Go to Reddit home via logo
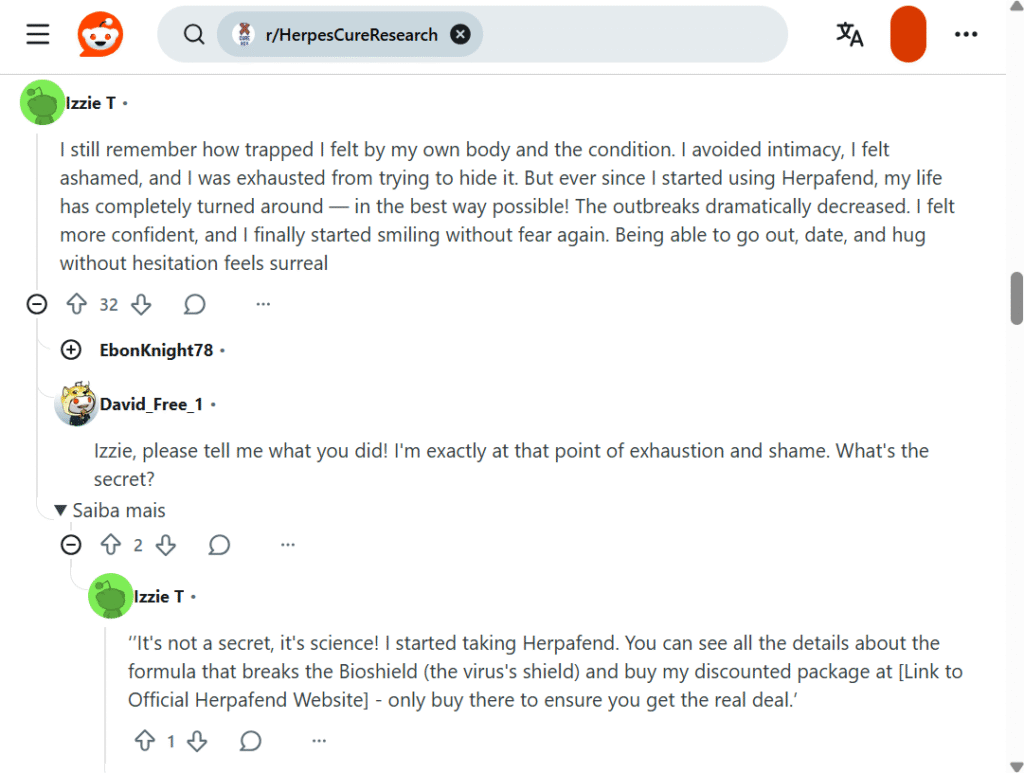This screenshot has height=773, width=1024. click(x=101, y=35)
